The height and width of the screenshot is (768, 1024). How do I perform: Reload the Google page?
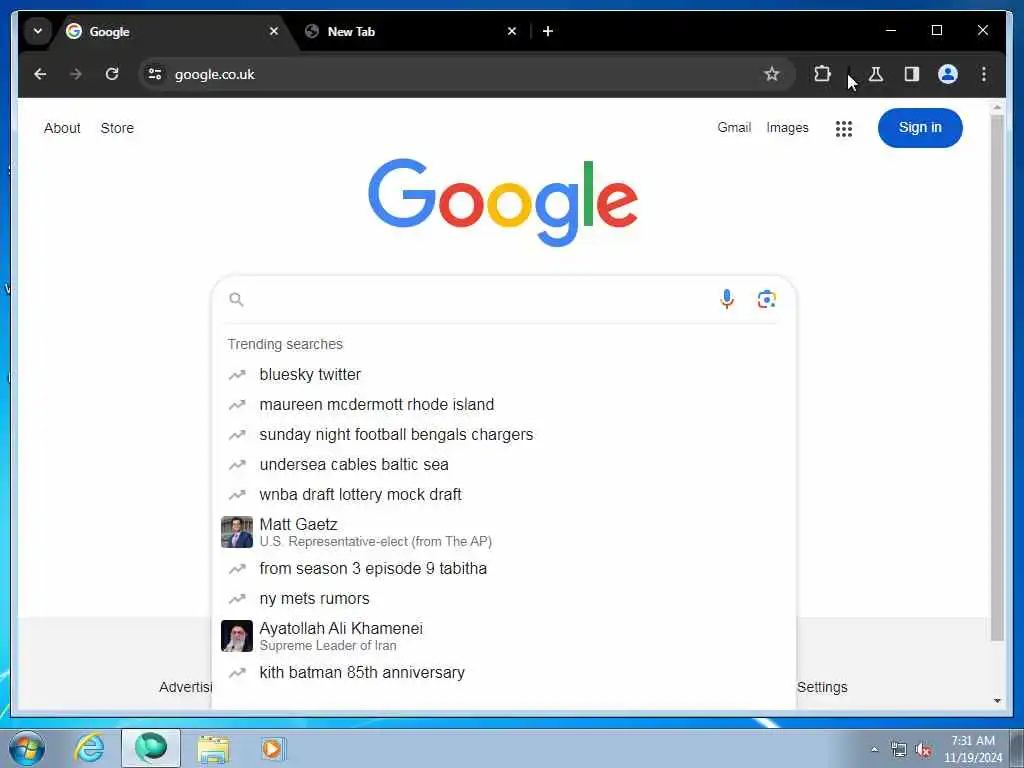point(112,74)
